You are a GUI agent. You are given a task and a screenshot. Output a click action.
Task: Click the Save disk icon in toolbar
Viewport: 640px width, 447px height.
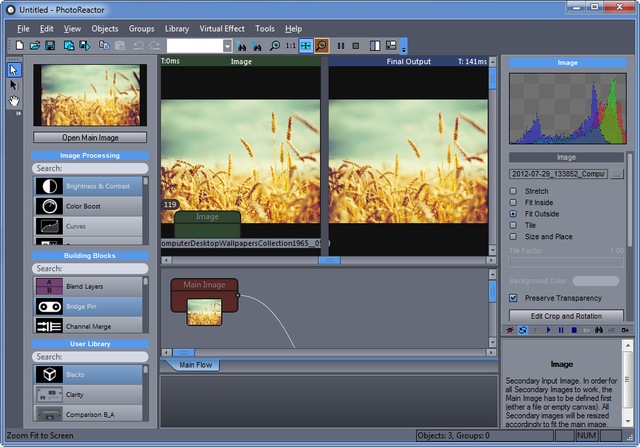click(x=50, y=46)
